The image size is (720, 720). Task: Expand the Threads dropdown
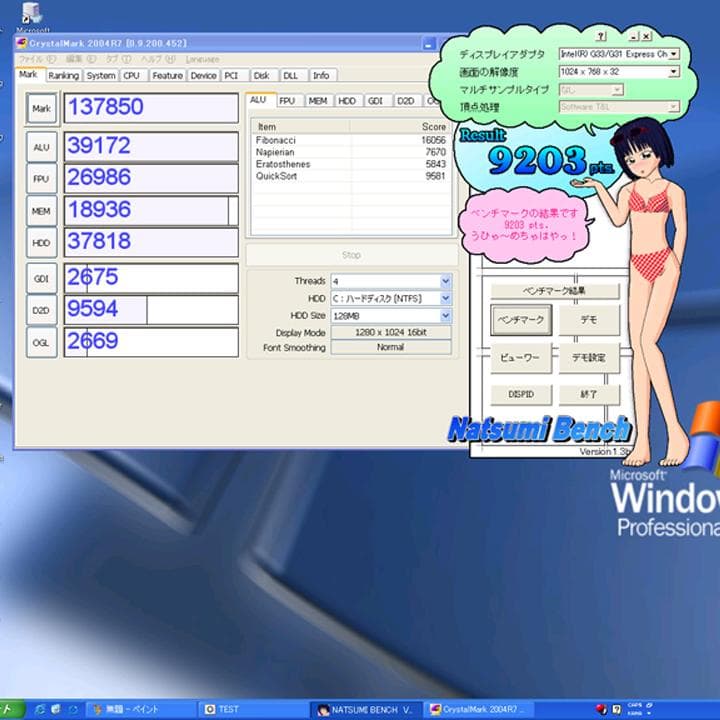click(x=445, y=281)
